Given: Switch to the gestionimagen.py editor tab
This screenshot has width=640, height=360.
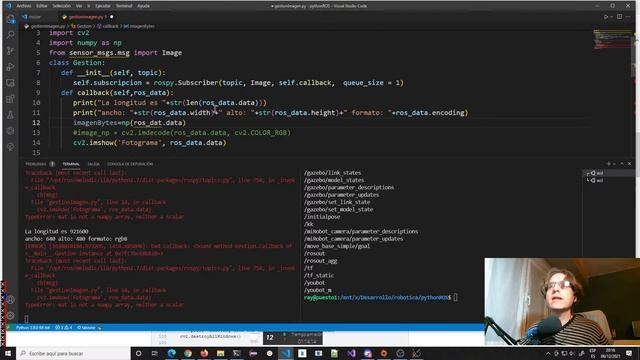Looking at the screenshot, I should (x=86, y=17).
